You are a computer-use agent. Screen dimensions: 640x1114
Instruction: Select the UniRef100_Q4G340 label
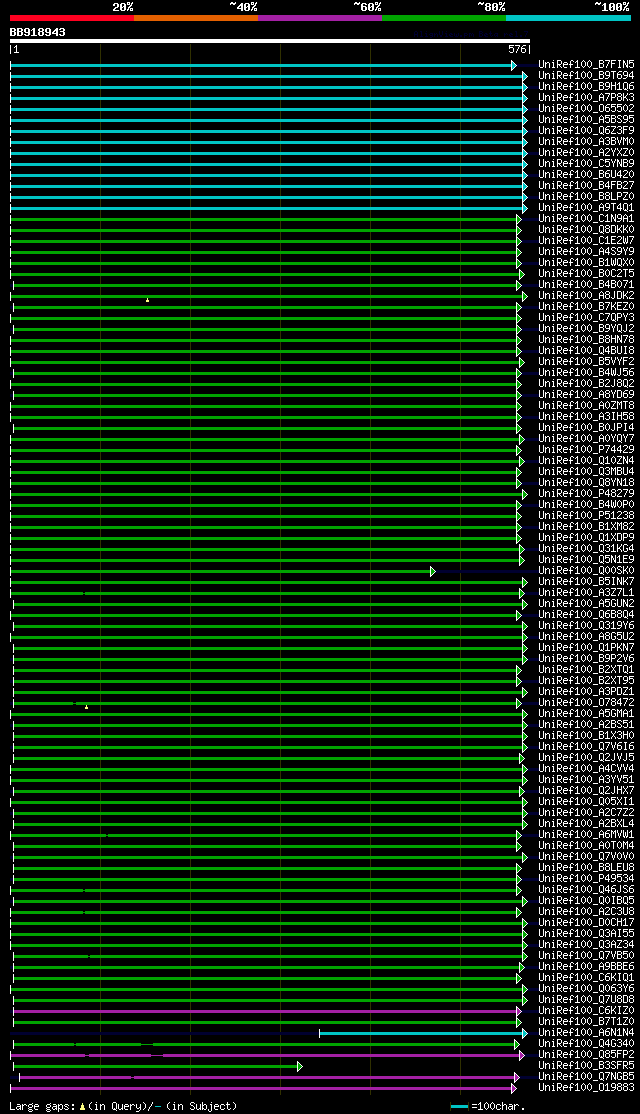[x=586, y=1044]
